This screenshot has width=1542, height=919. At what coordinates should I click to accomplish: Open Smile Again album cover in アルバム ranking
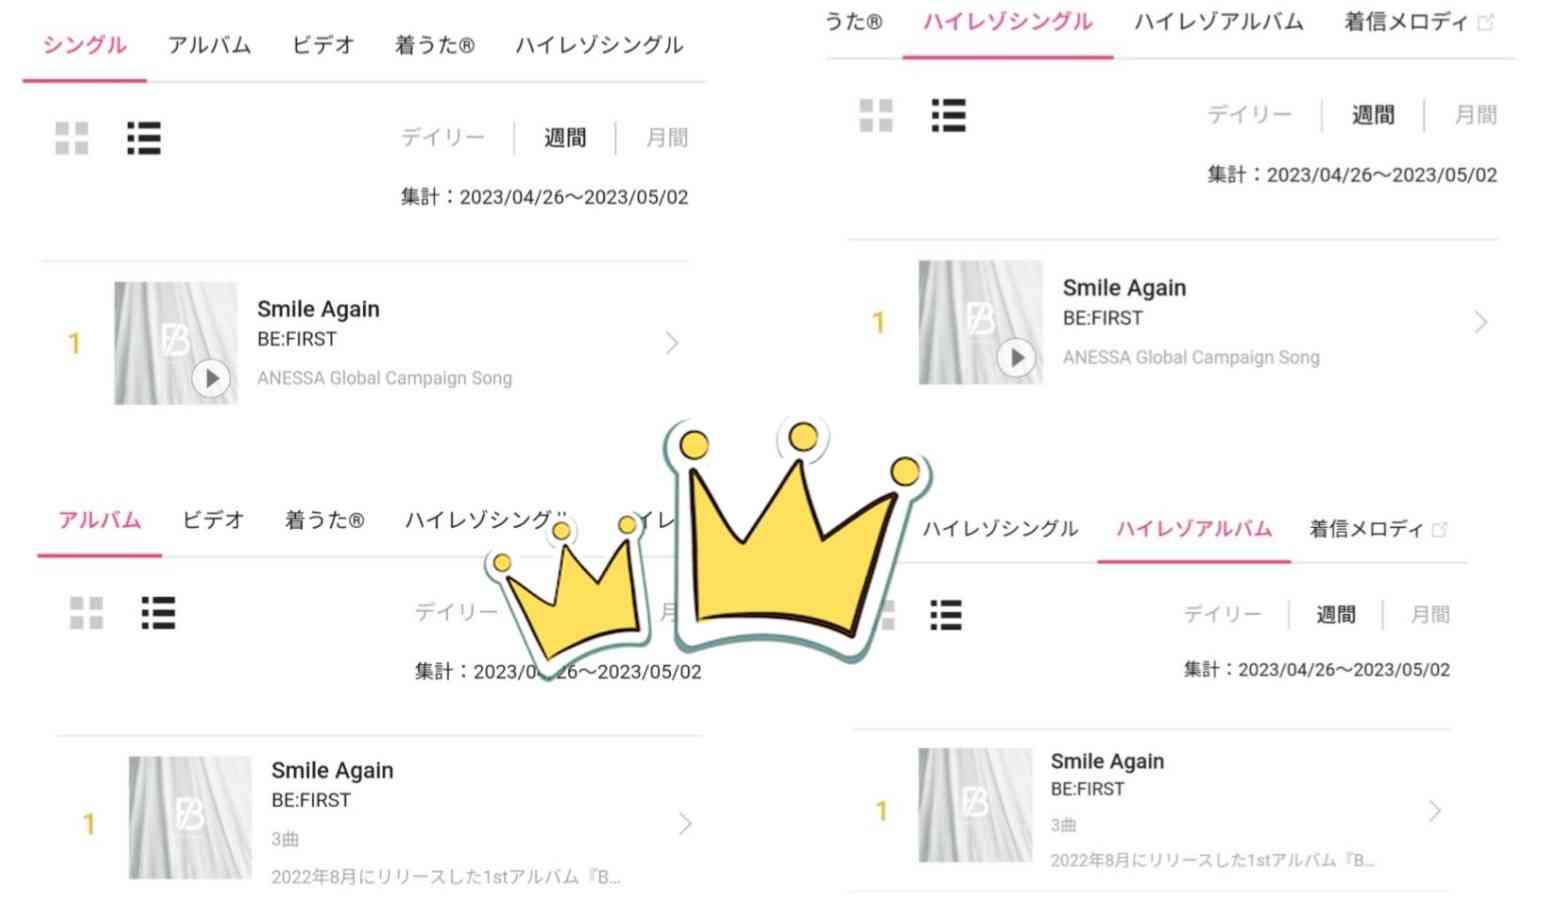tap(190, 817)
